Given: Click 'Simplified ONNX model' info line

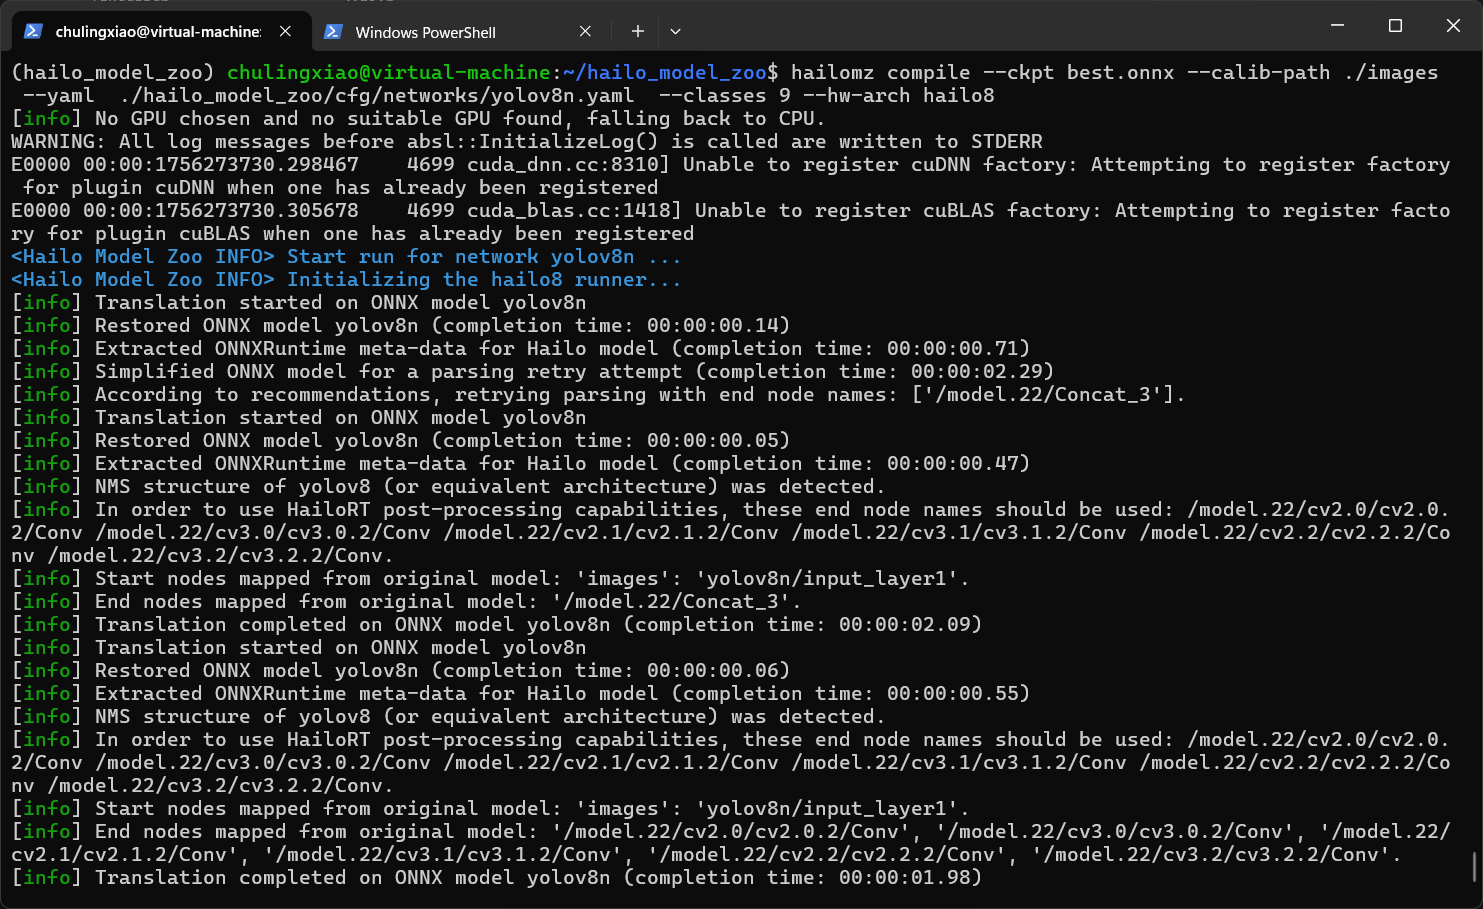Looking at the screenshot, I should (532, 371).
